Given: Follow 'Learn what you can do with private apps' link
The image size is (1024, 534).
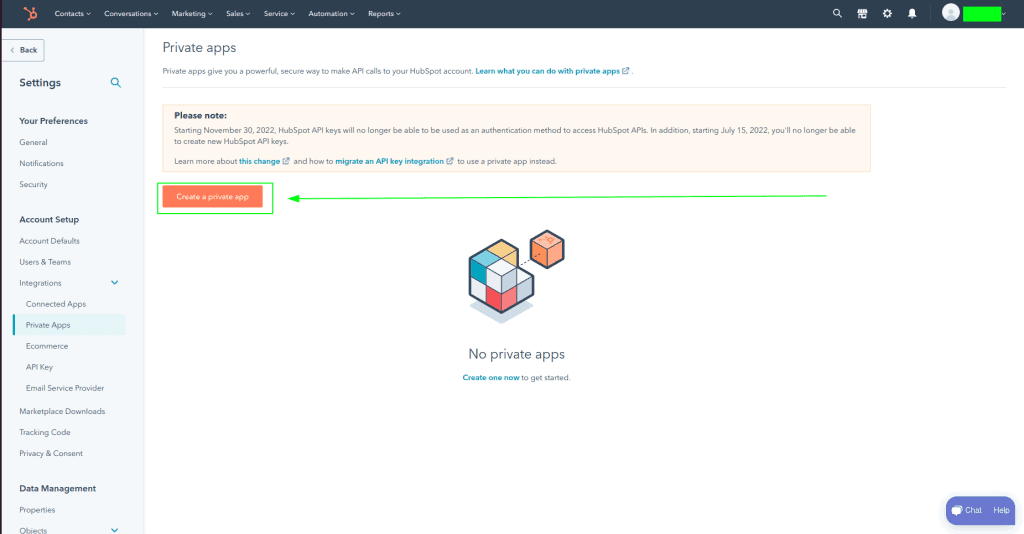Looking at the screenshot, I should click(547, 71).
